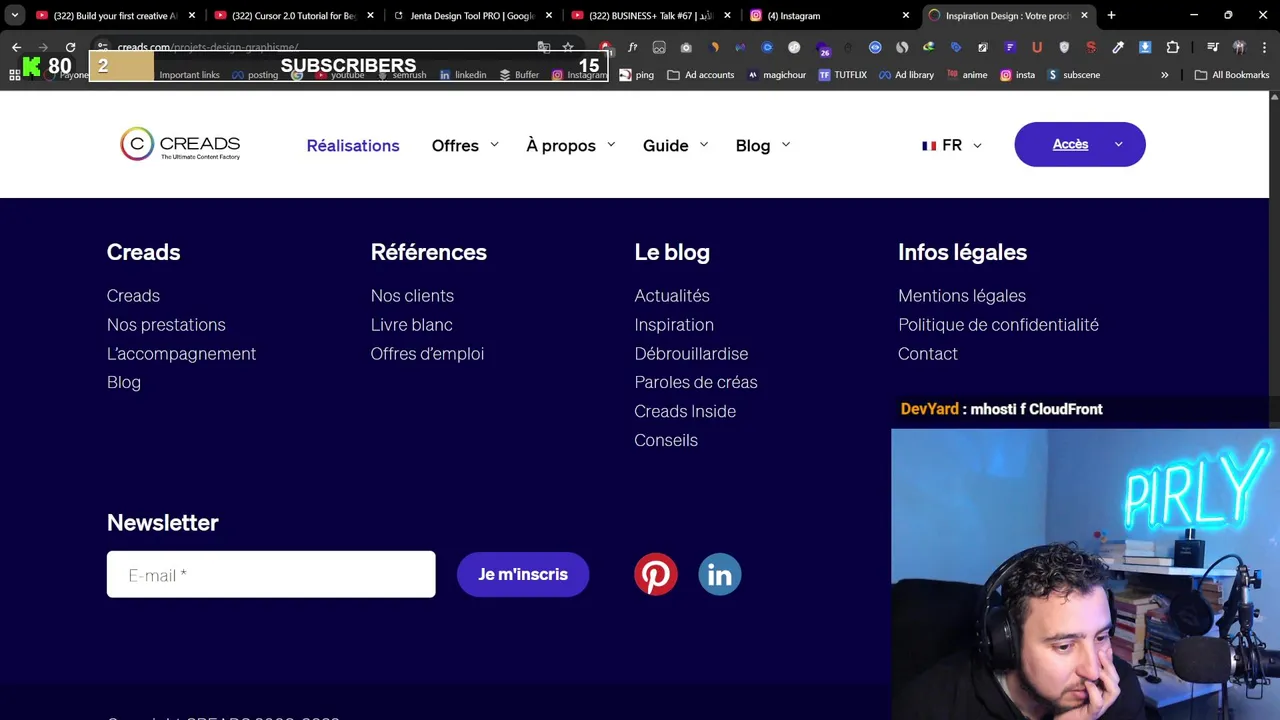Open the Extensions puzzle piece menu
This screenshot has height=720, width=1280.
coord(1173,47)
